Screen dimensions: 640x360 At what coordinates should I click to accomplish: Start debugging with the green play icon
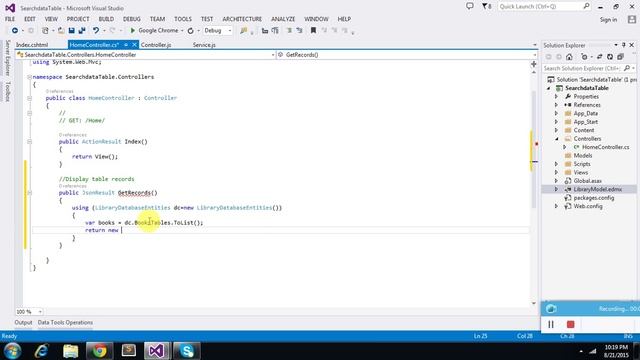[x=132, y=31]
